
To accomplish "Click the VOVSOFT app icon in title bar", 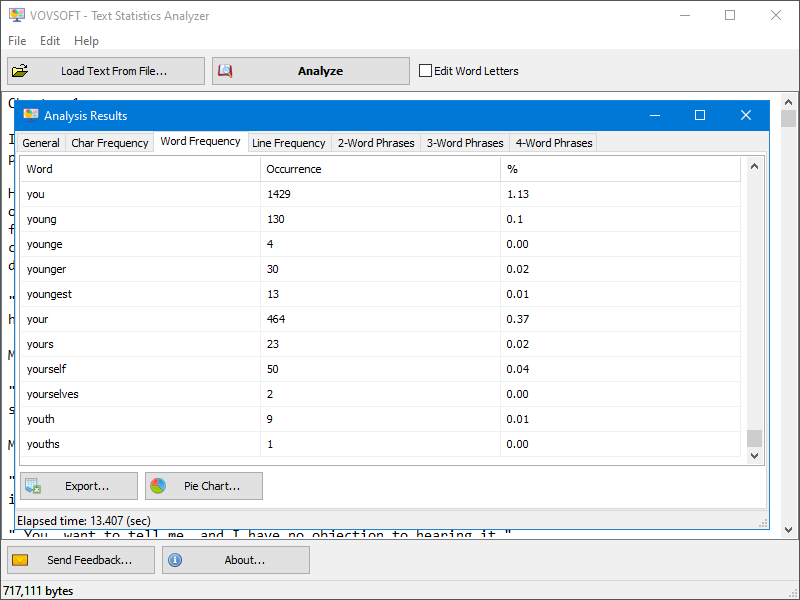I will pos(16,15).
